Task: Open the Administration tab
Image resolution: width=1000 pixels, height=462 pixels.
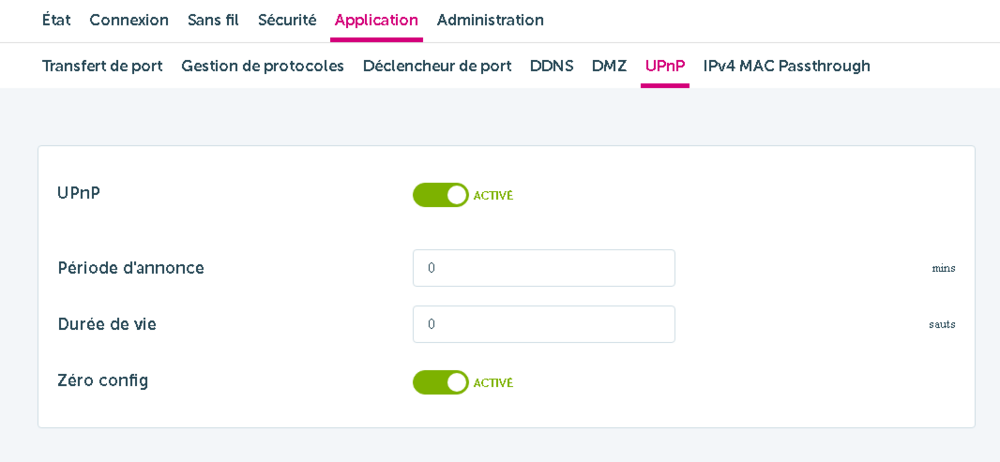Action: (x=490, y=20)
